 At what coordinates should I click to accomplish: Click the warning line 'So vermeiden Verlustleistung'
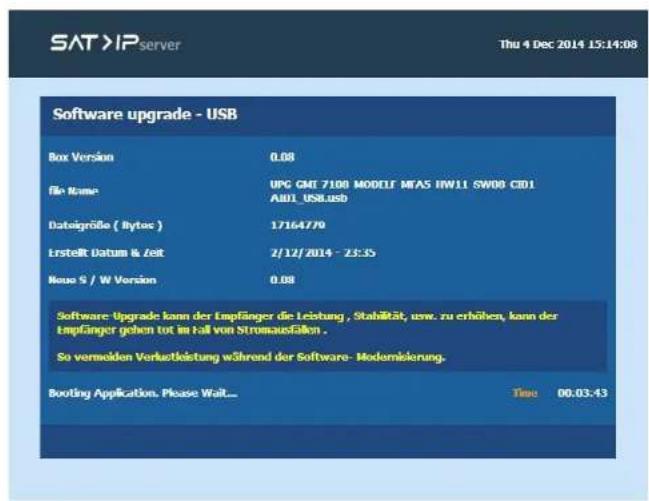coord(251,357)
